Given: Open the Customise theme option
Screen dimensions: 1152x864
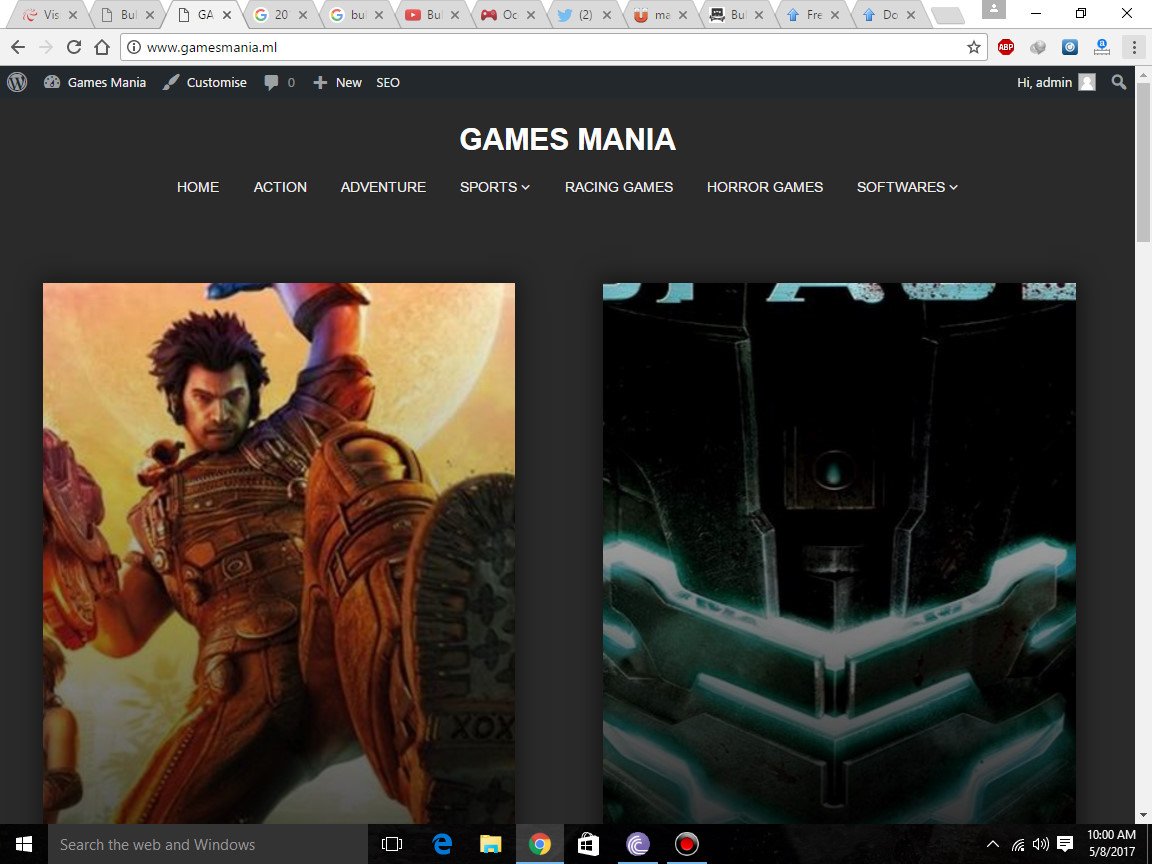Looking at the screenshot, I should (x=204, y=82).
